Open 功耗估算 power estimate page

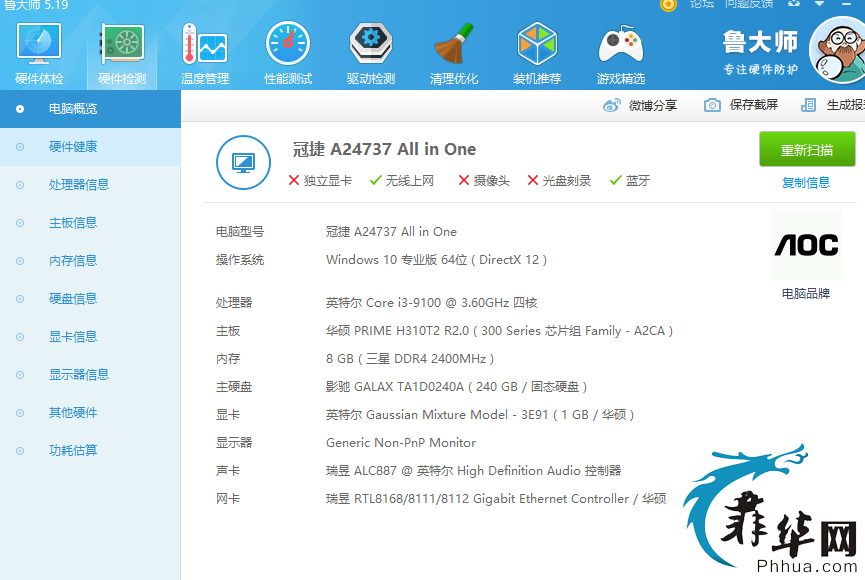[90, 451]
